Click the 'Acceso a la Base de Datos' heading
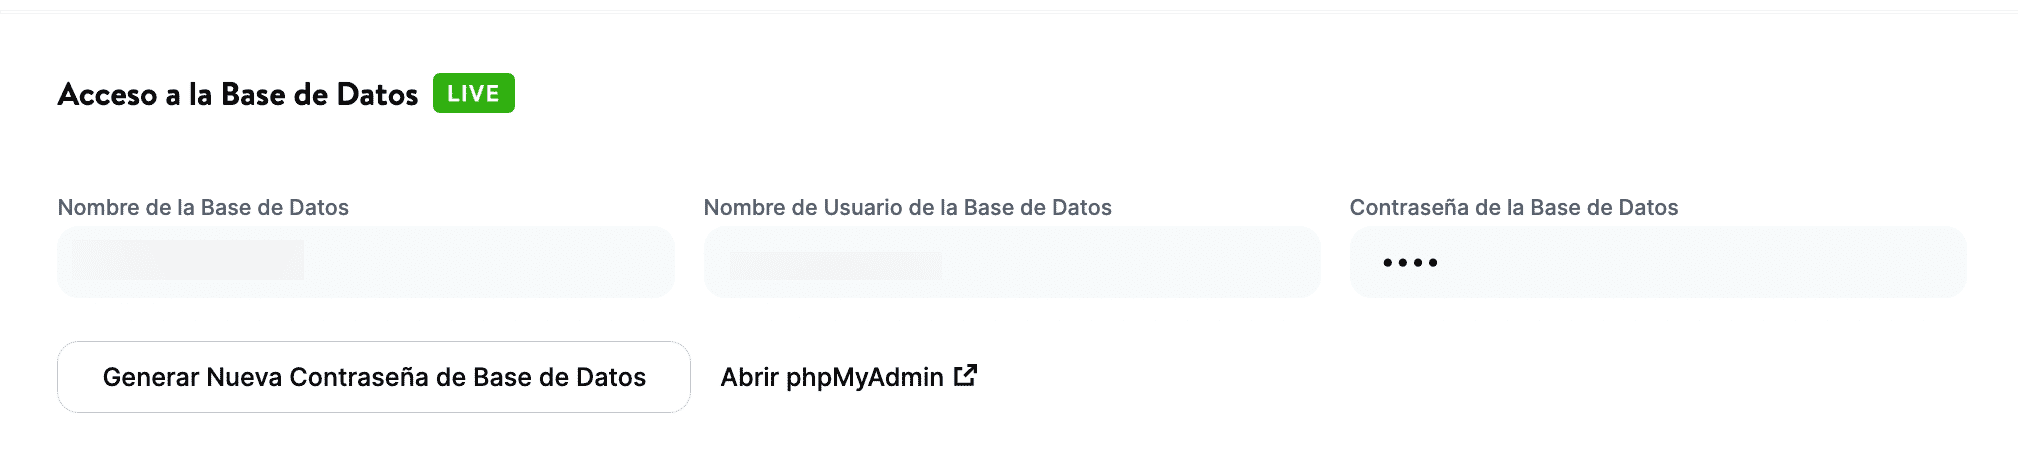This screenshot has width=2018, height=472. click(x=238, y=95)
